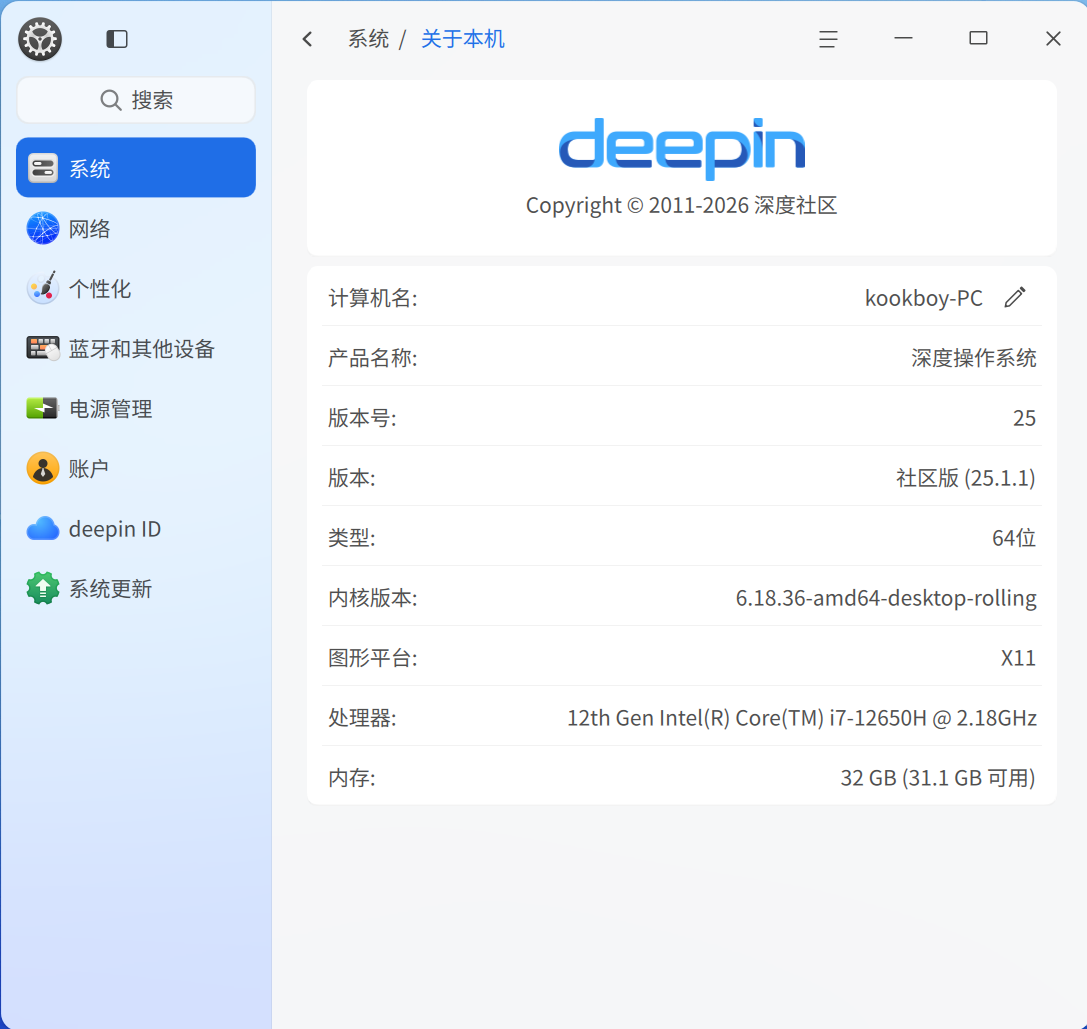This screenshot has width=1087, height=1029.
Task: Click the i7-12650H processor value
Action: pos(802,718)
